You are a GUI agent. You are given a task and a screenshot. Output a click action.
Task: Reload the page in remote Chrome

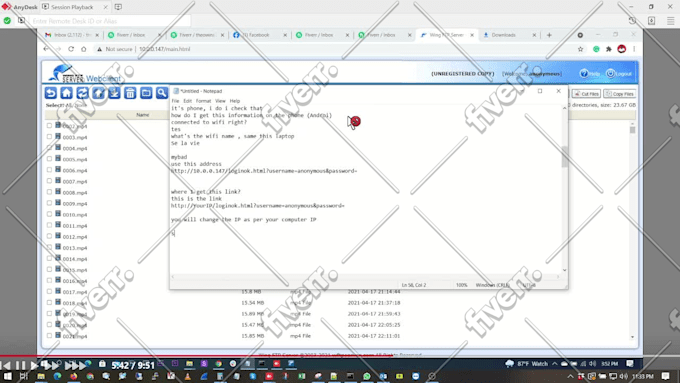tap(71, 49)
